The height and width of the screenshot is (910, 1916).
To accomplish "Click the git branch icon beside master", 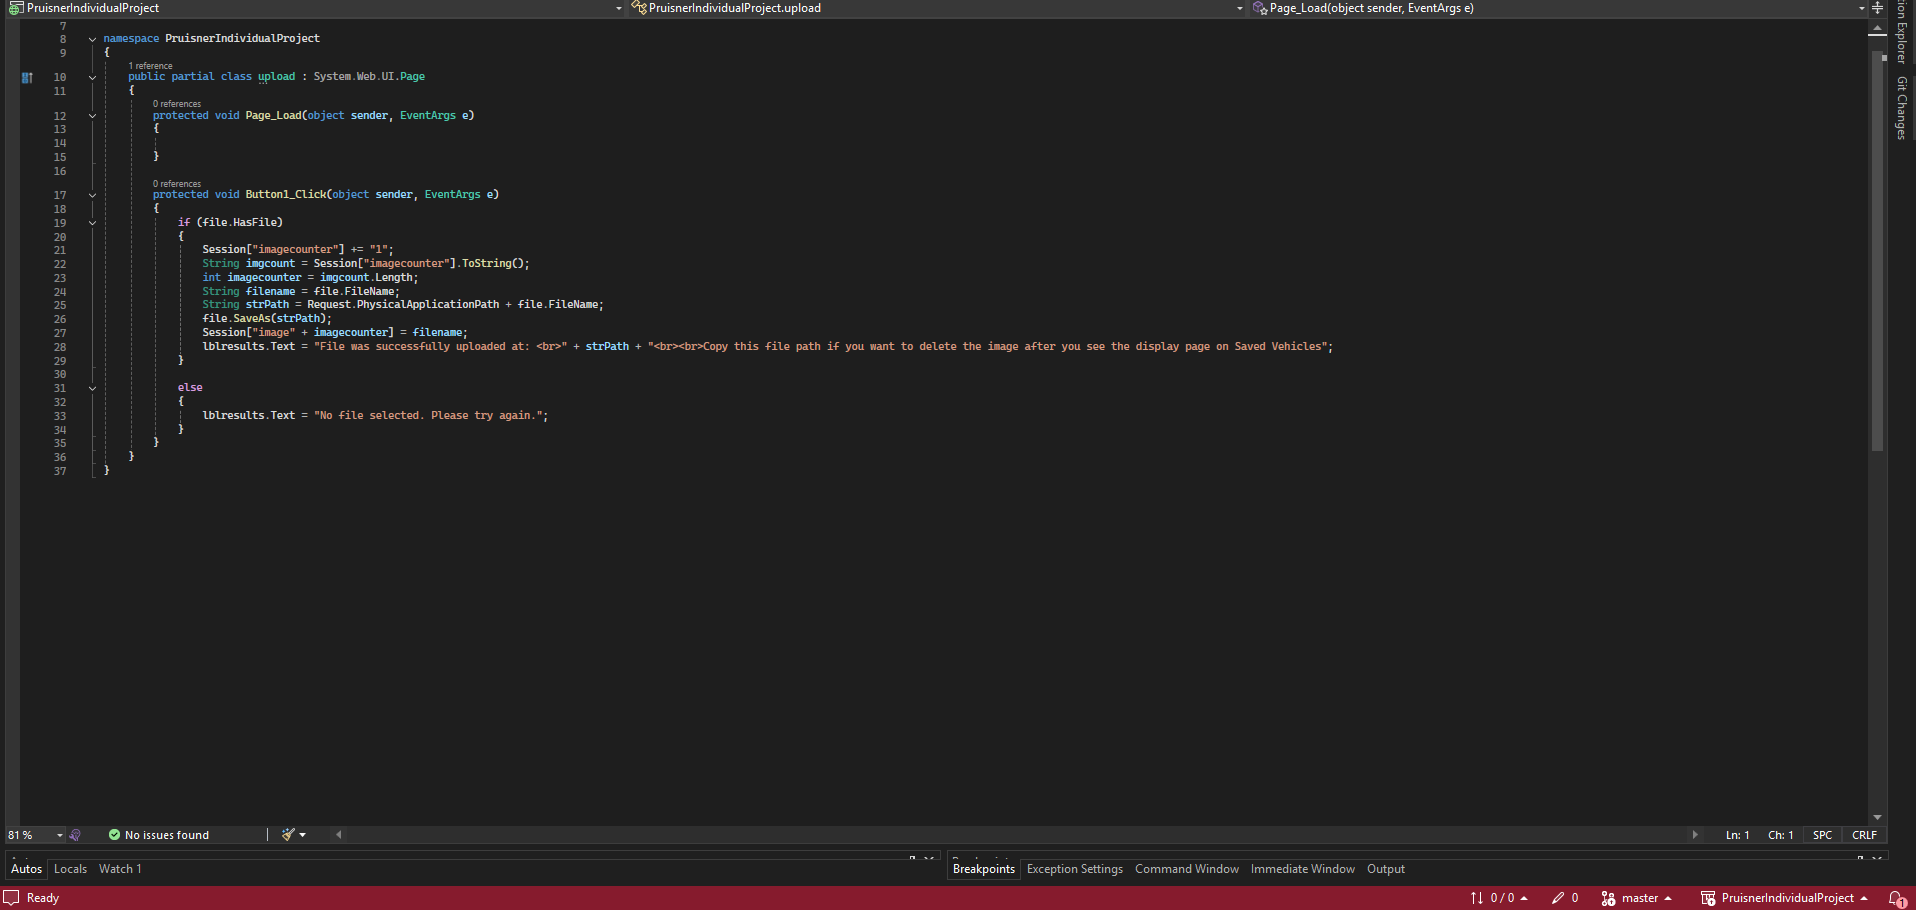I will pos(1608,898).
